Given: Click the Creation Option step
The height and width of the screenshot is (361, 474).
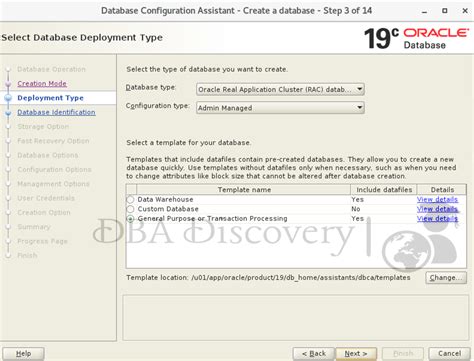Looking at the screenshot, I should pyautogui.click(x=44, y=213).
